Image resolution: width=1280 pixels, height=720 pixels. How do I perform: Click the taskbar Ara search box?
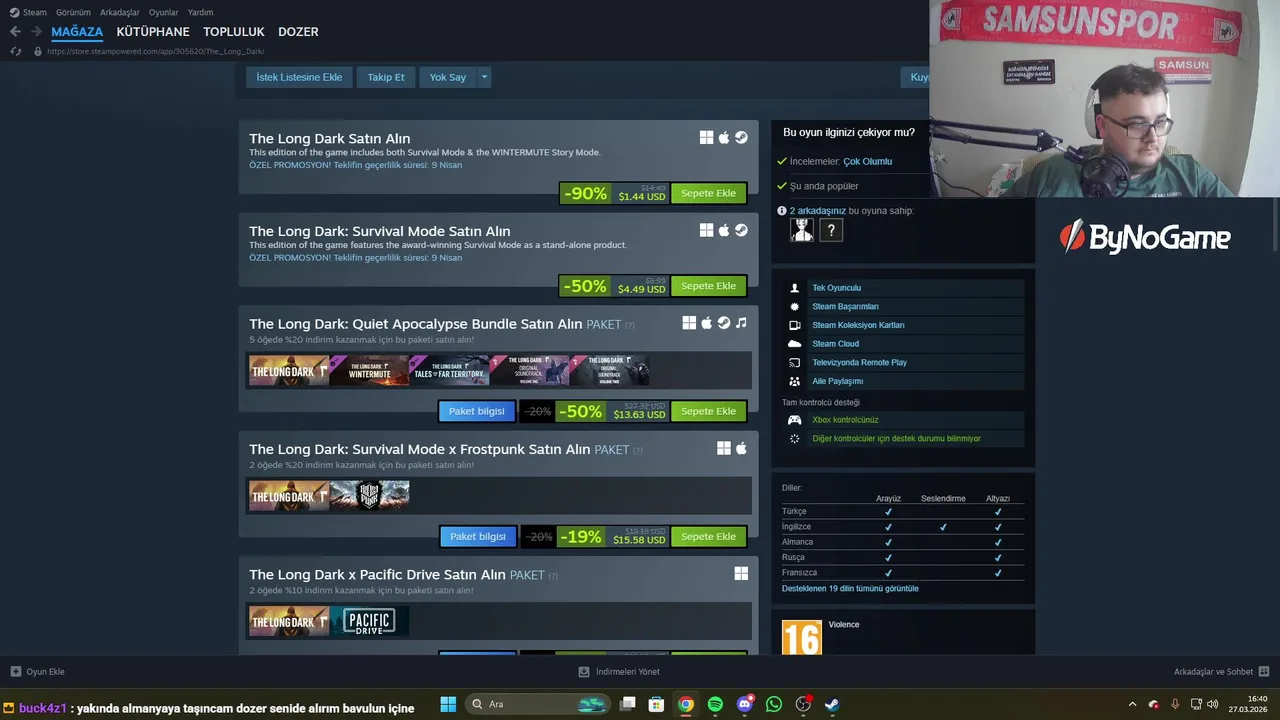538,704
